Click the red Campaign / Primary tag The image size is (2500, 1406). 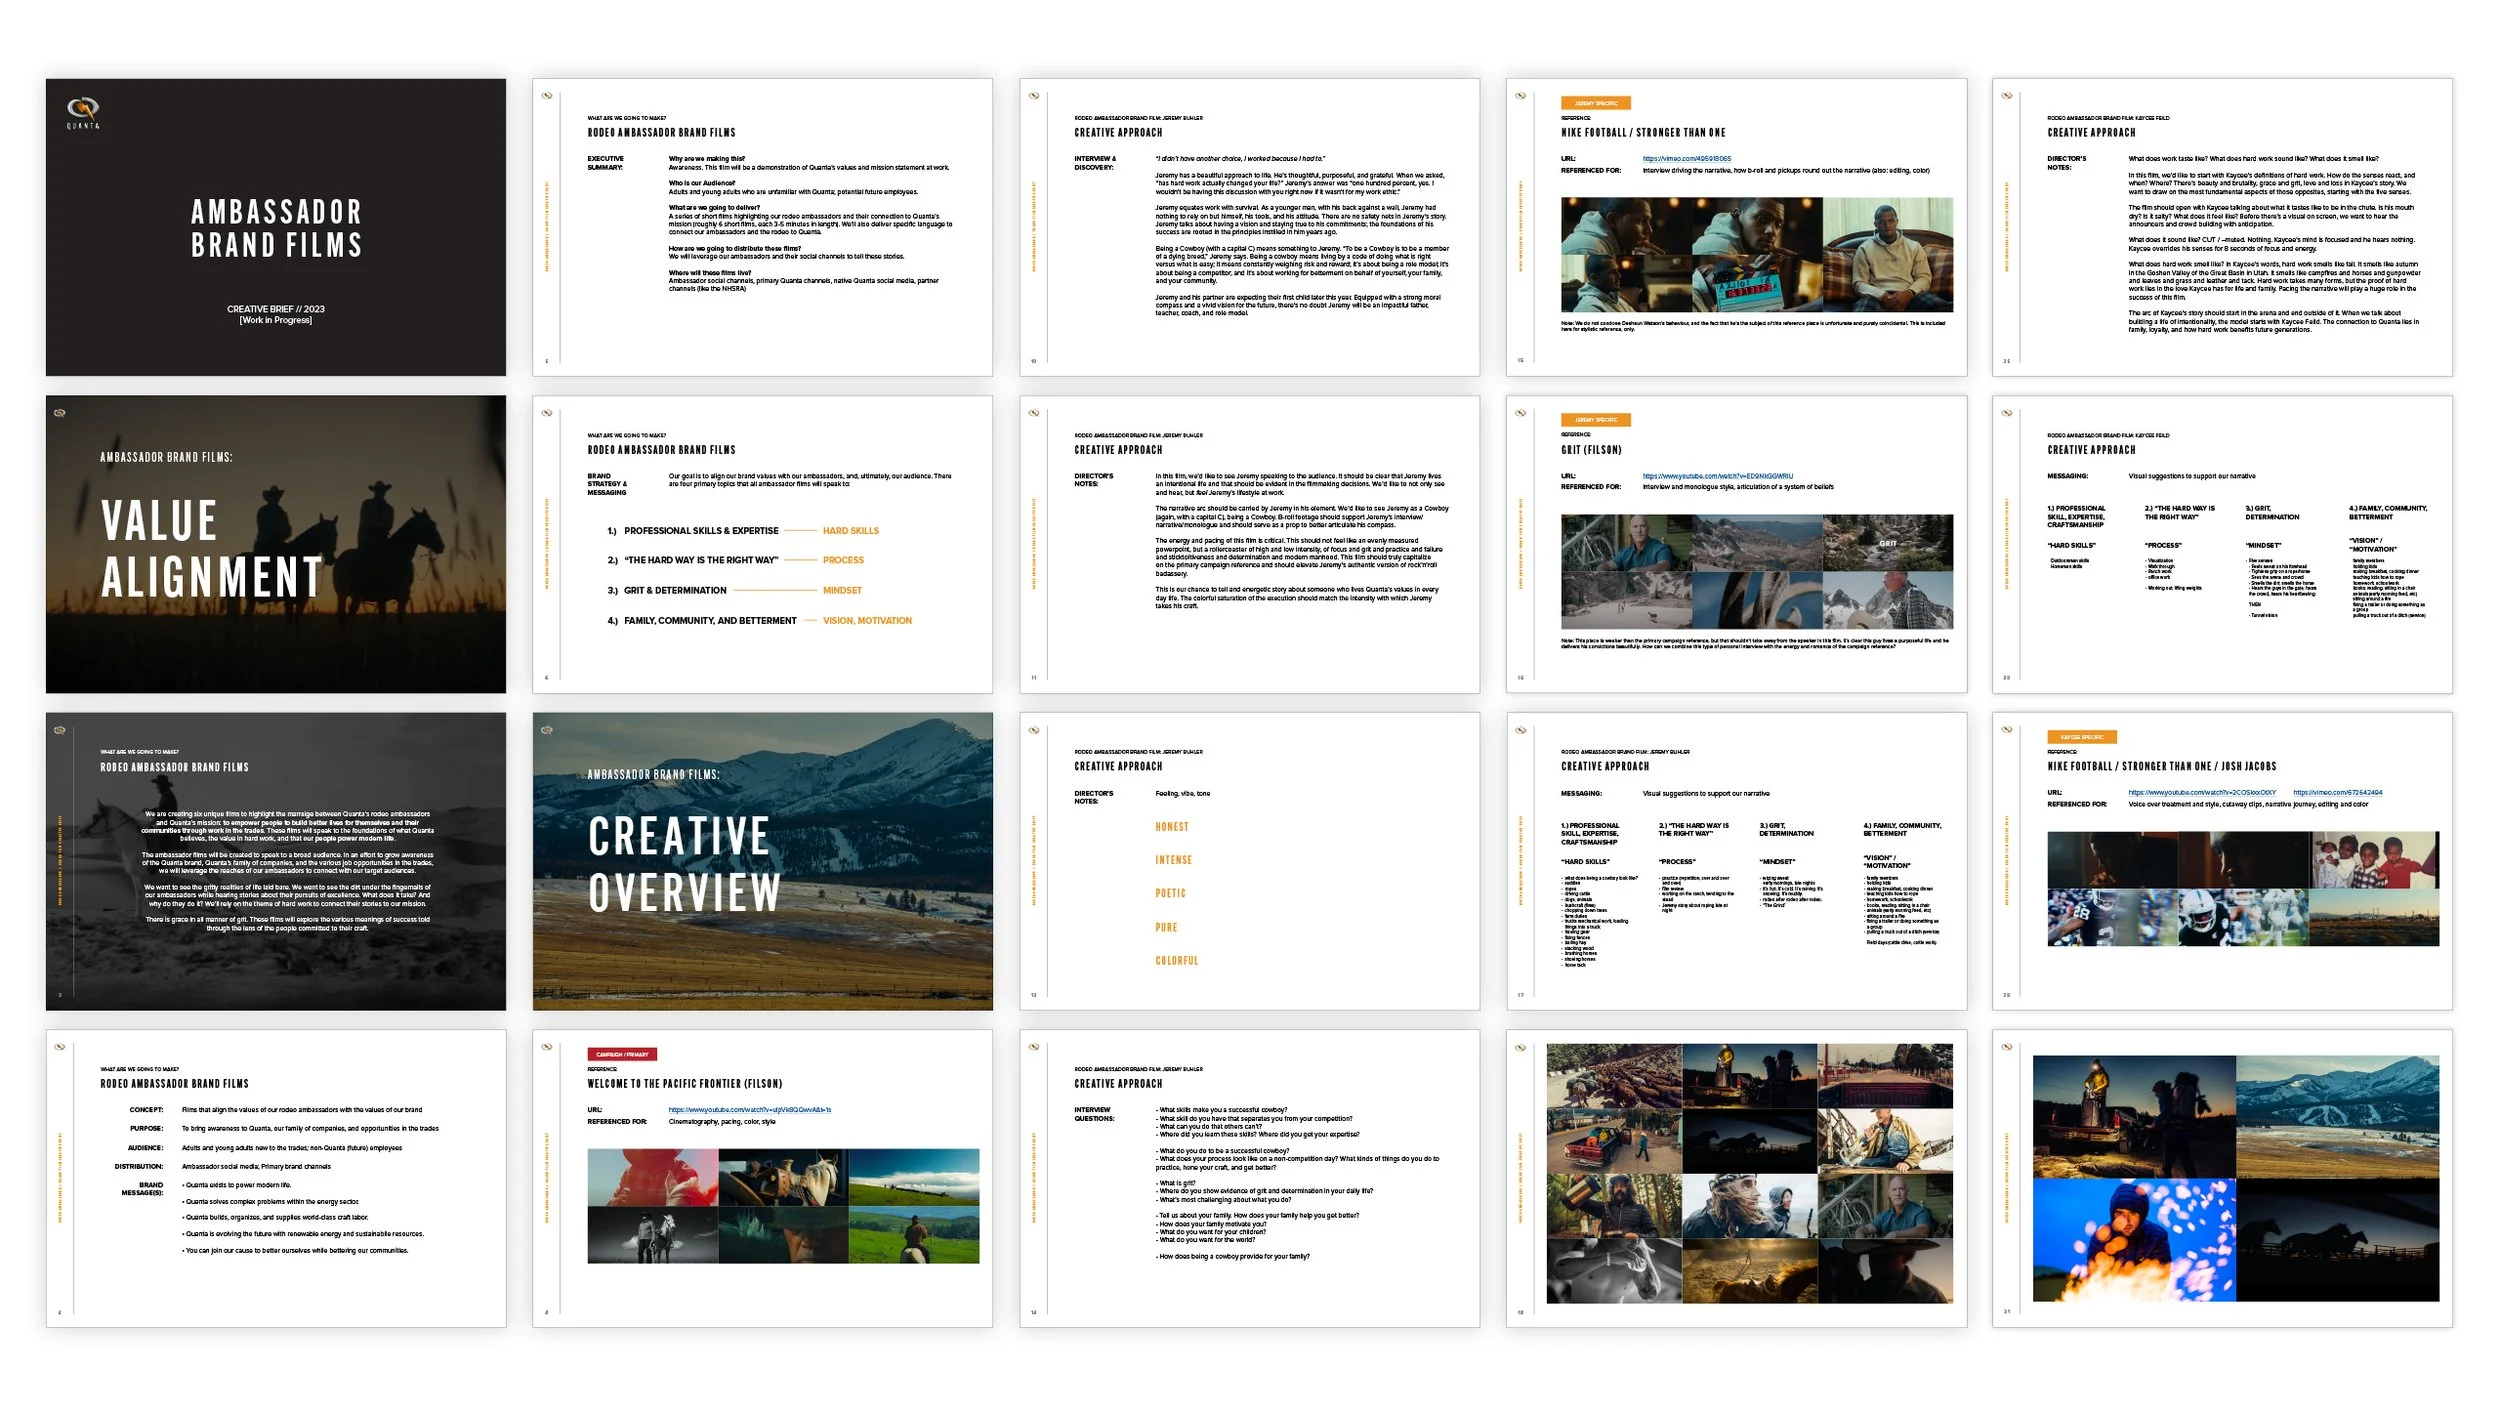622,1054
